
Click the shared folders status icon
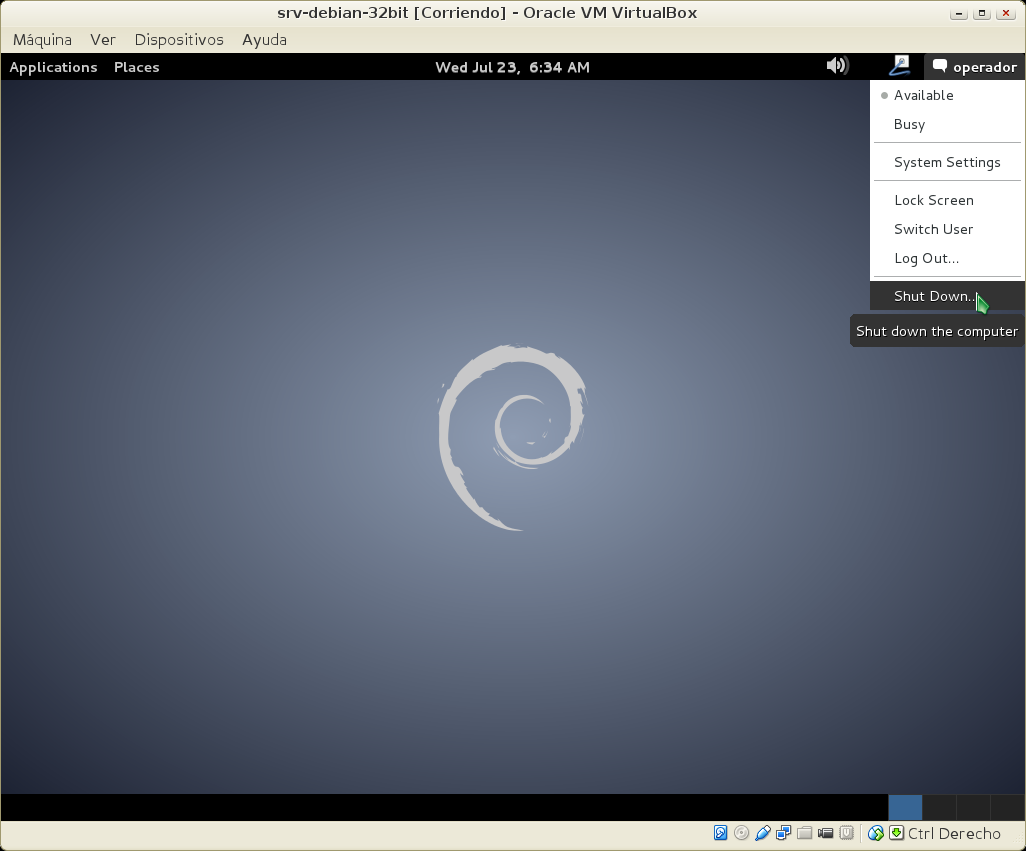804,833
